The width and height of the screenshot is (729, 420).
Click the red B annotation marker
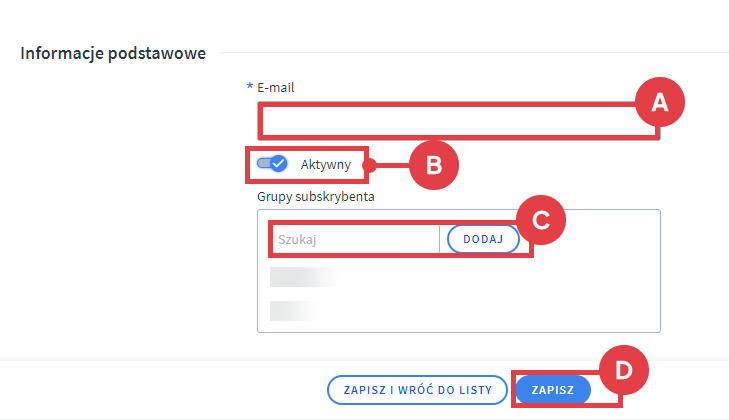coord(433,166)
